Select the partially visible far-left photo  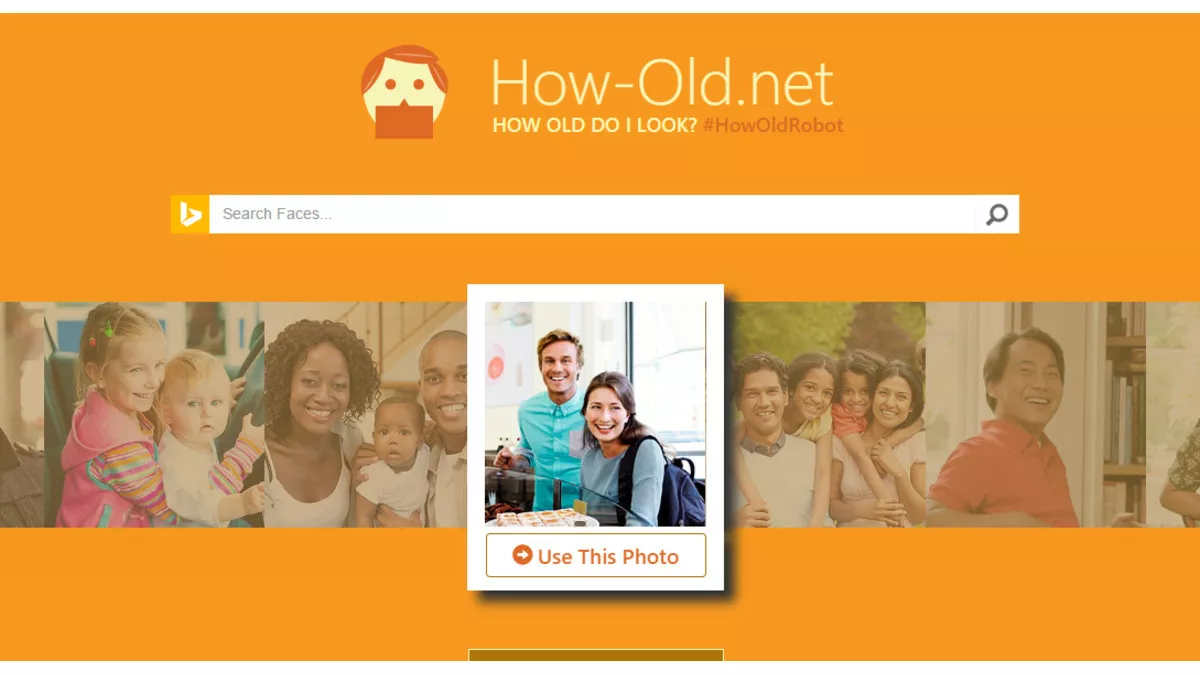pos(22,414)
